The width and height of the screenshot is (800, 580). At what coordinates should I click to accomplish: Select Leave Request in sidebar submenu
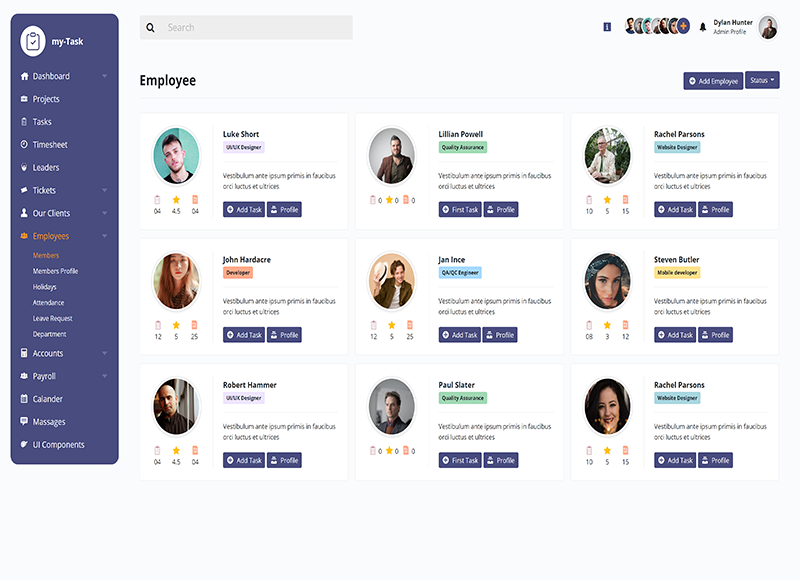click(53, 318)
